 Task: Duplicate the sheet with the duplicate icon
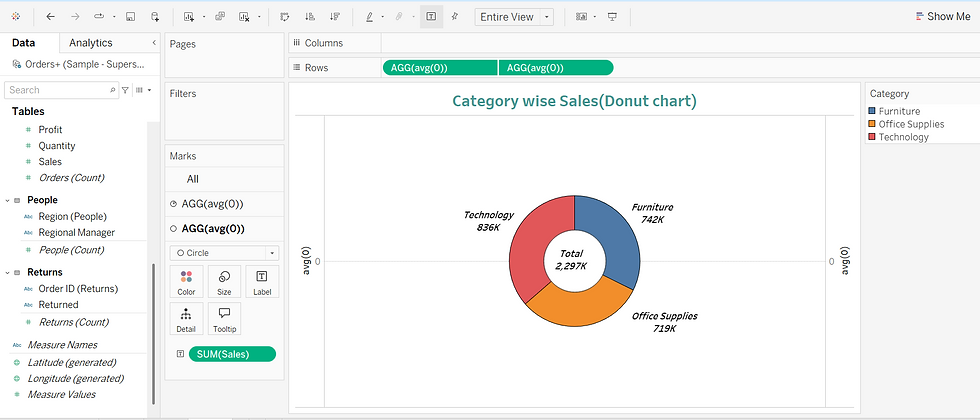pyautogui.click(x=219, y=17)
